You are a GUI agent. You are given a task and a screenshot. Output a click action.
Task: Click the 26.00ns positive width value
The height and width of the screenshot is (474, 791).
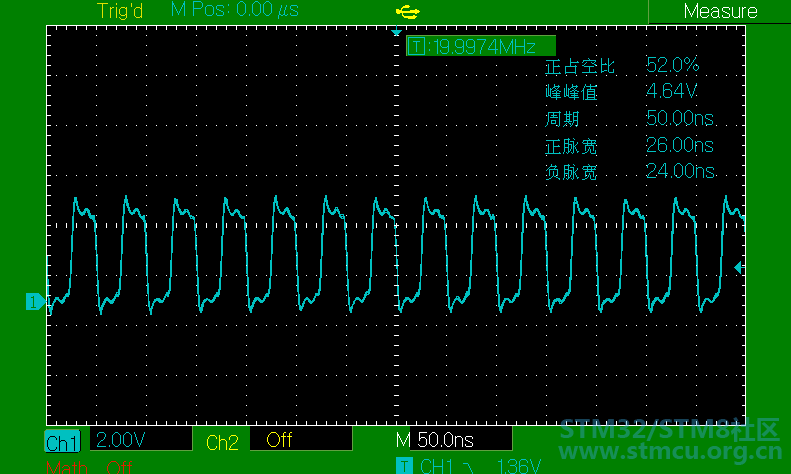click(680, 145)
